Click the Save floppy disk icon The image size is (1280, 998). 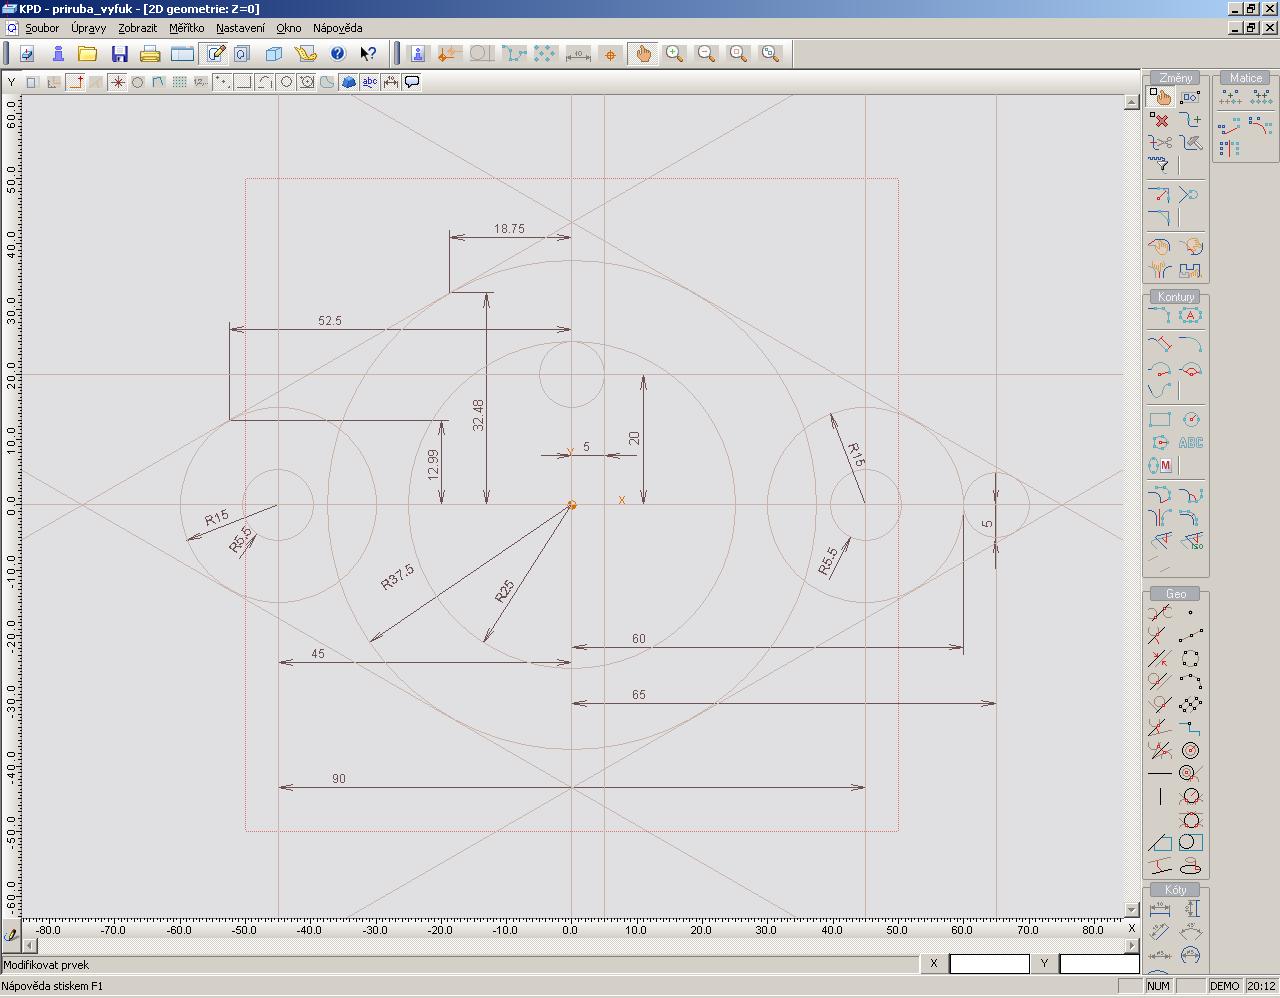120,54
